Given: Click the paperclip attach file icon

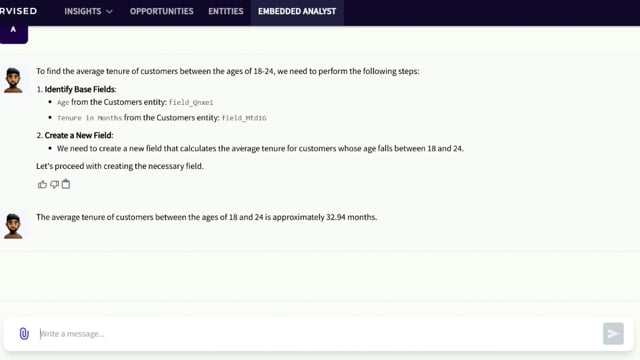Looking at the screenshot, I should (x=24, y=333).
